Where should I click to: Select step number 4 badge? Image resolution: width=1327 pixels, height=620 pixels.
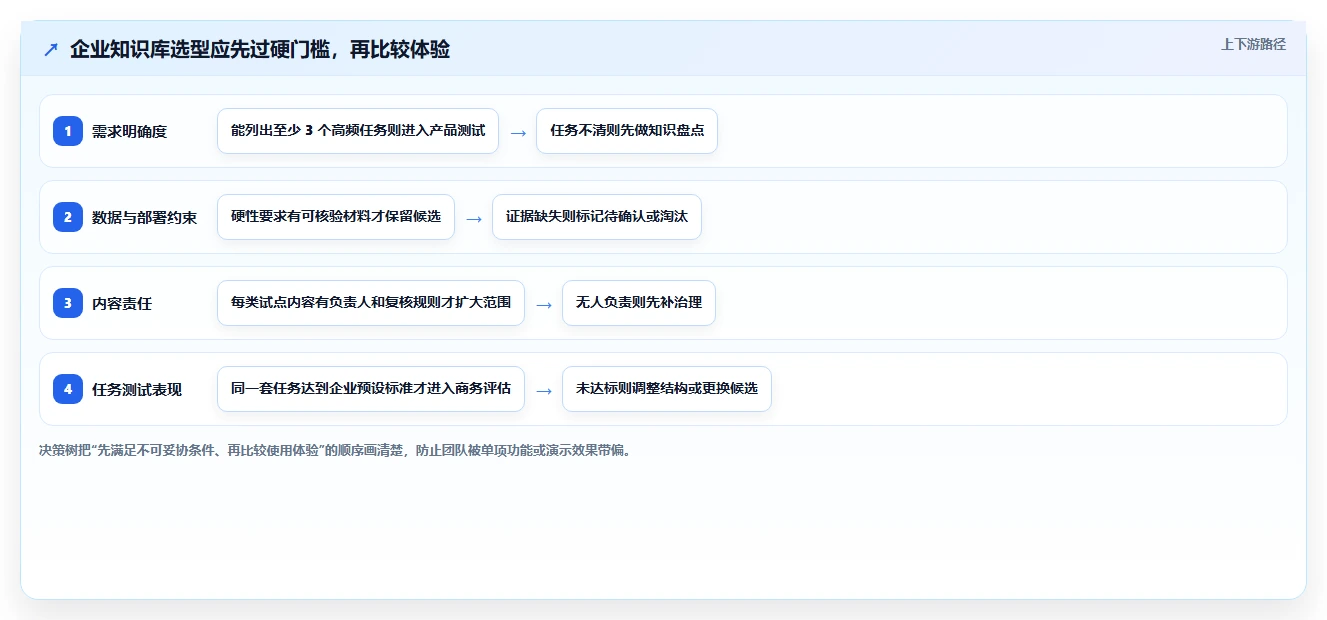[68, 389]
